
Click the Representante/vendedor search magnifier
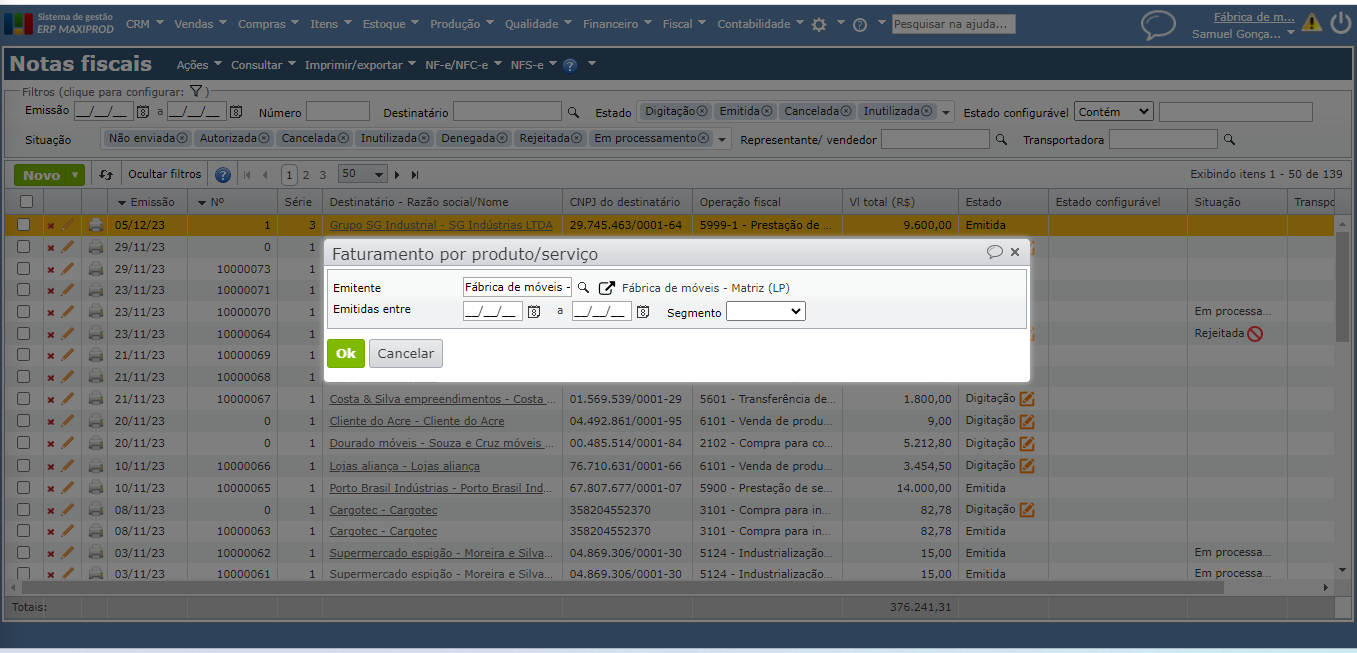coord(1001,140)
